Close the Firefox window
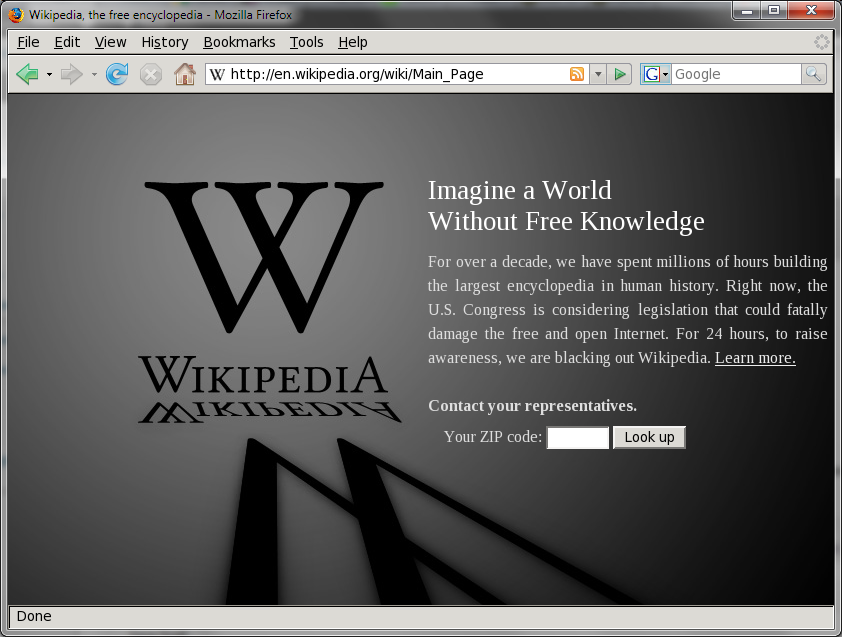 [811, 10]
